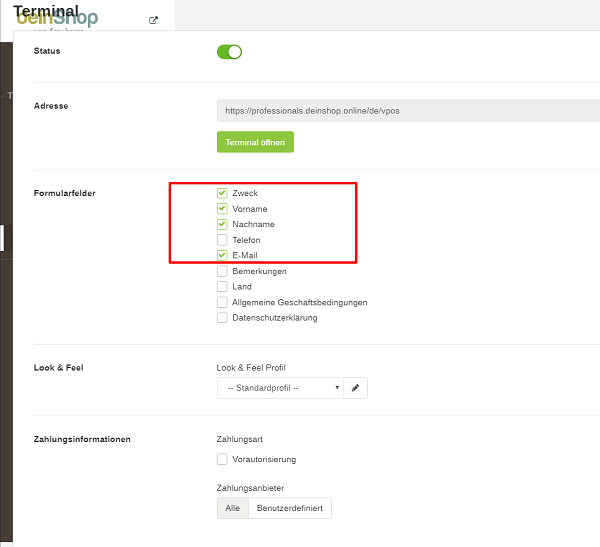
Task: Click the Look & Feel Profil label
Action: (251, 367)
